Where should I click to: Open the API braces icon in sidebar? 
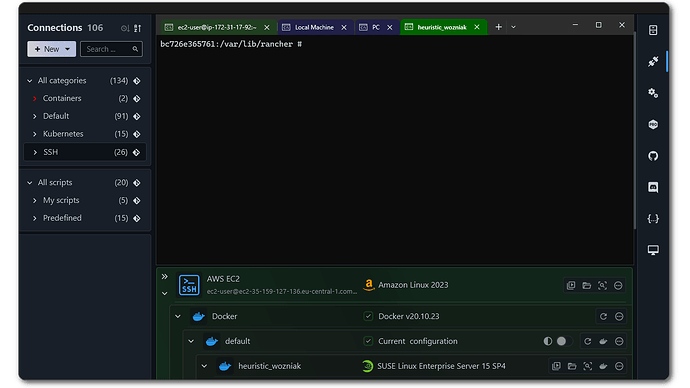[x=653, y=219]
